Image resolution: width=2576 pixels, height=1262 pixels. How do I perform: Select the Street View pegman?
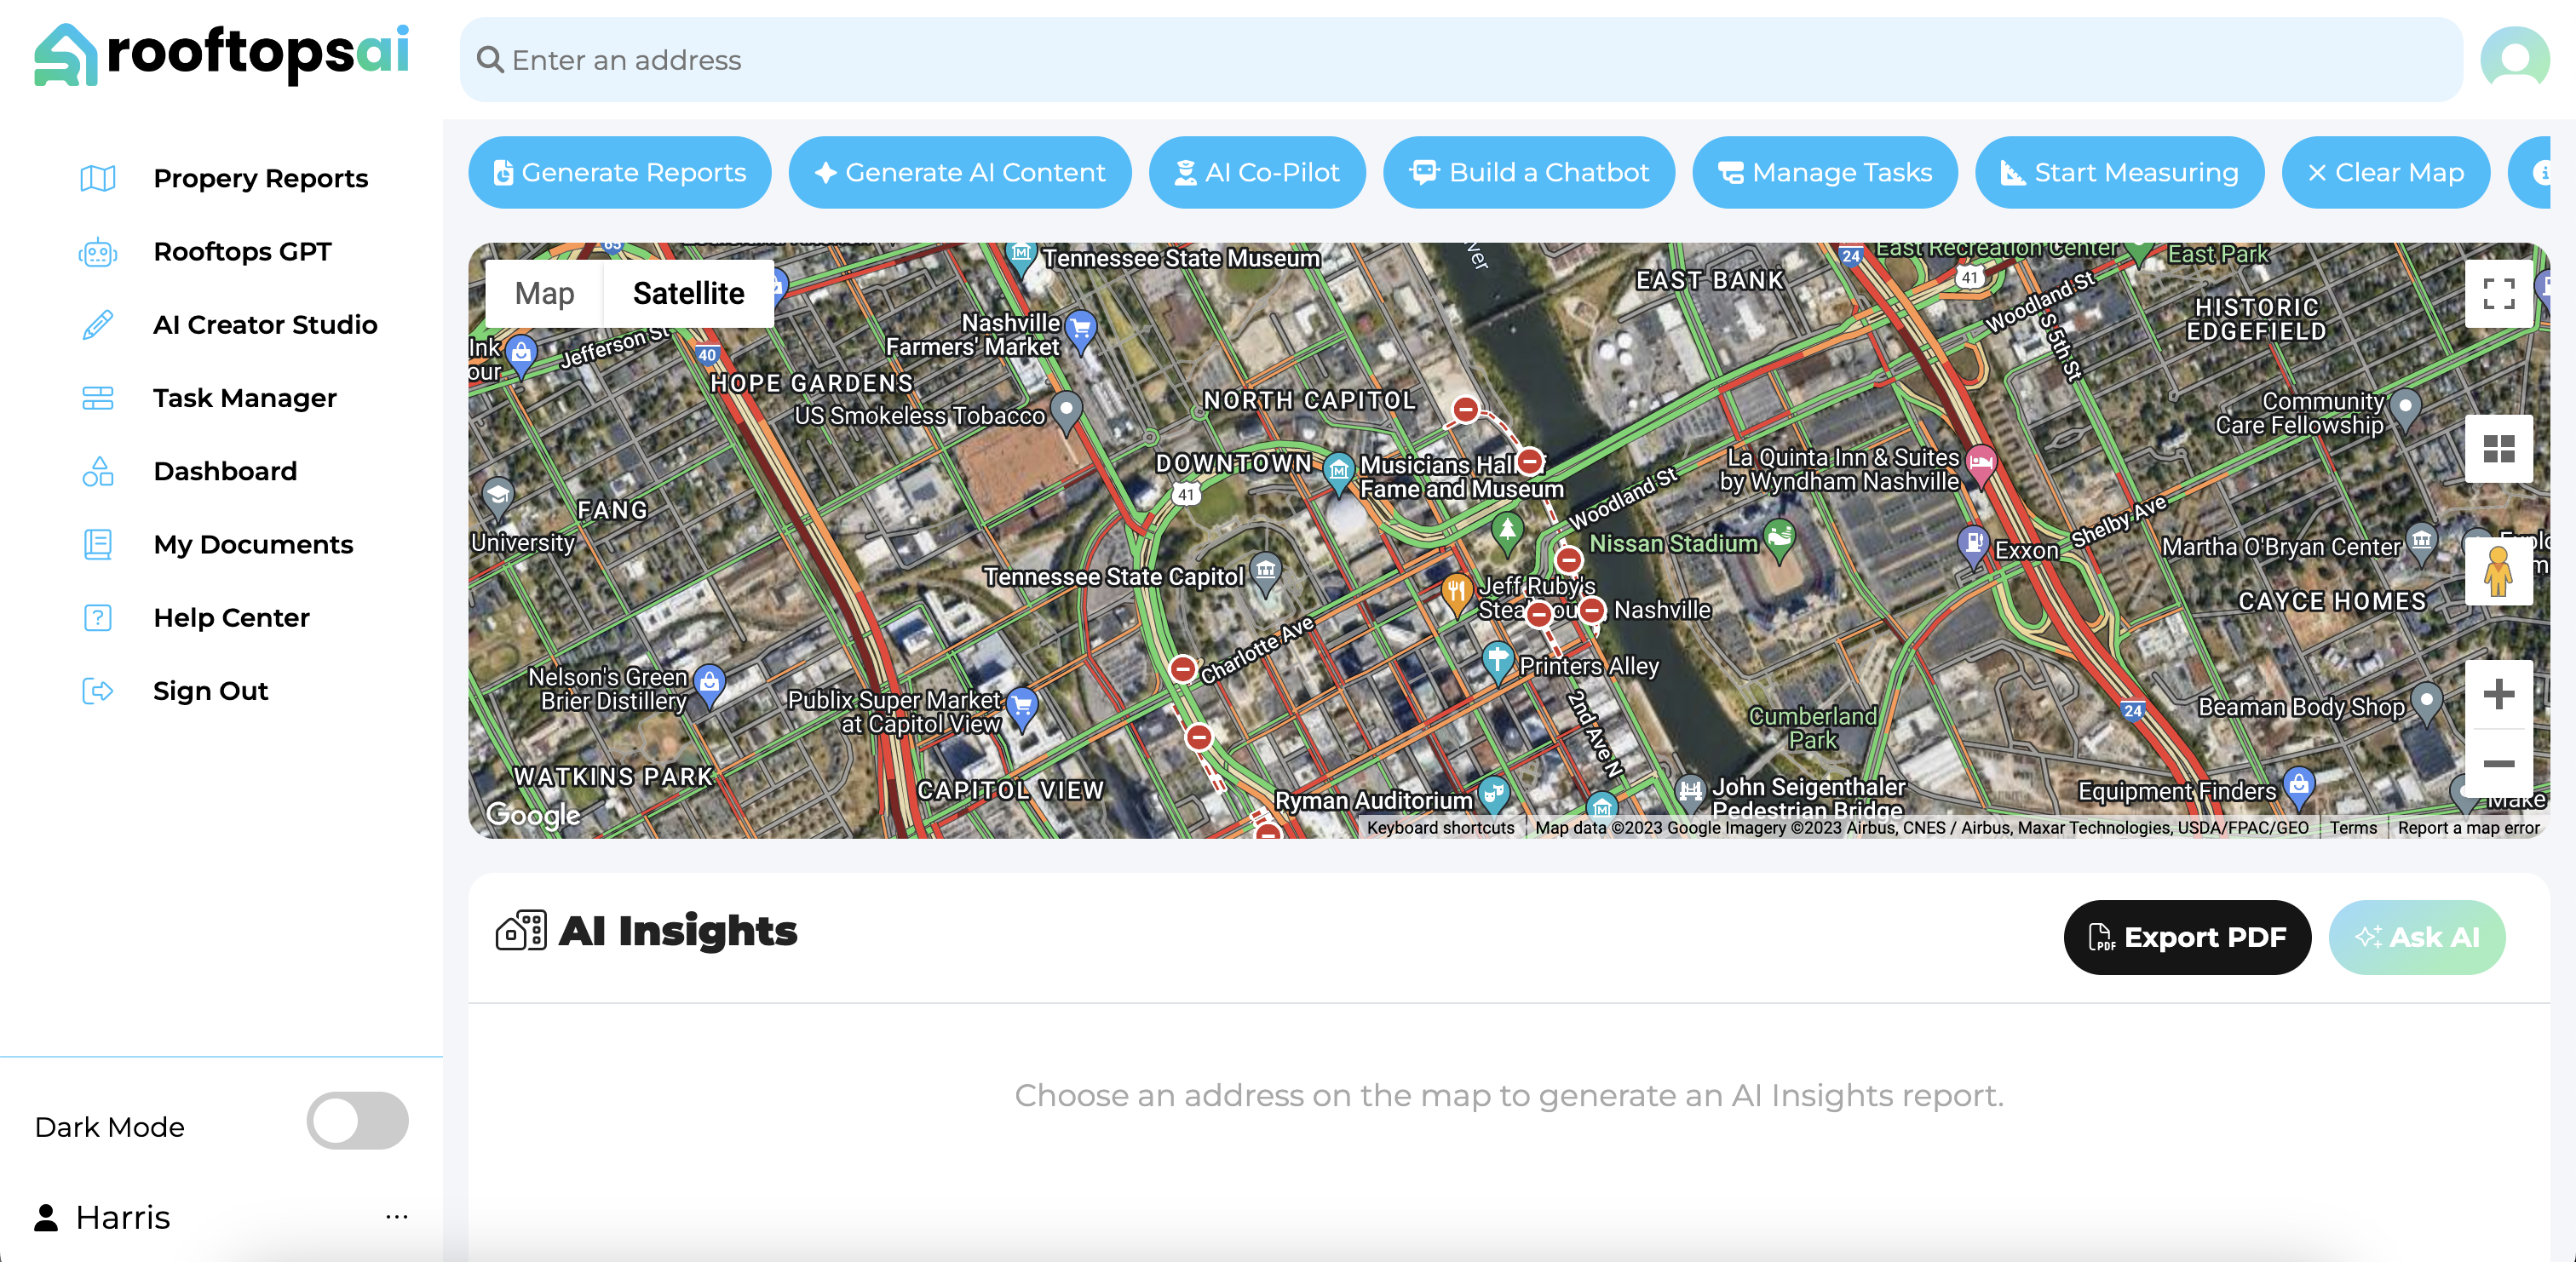[x=2498, y=571]
